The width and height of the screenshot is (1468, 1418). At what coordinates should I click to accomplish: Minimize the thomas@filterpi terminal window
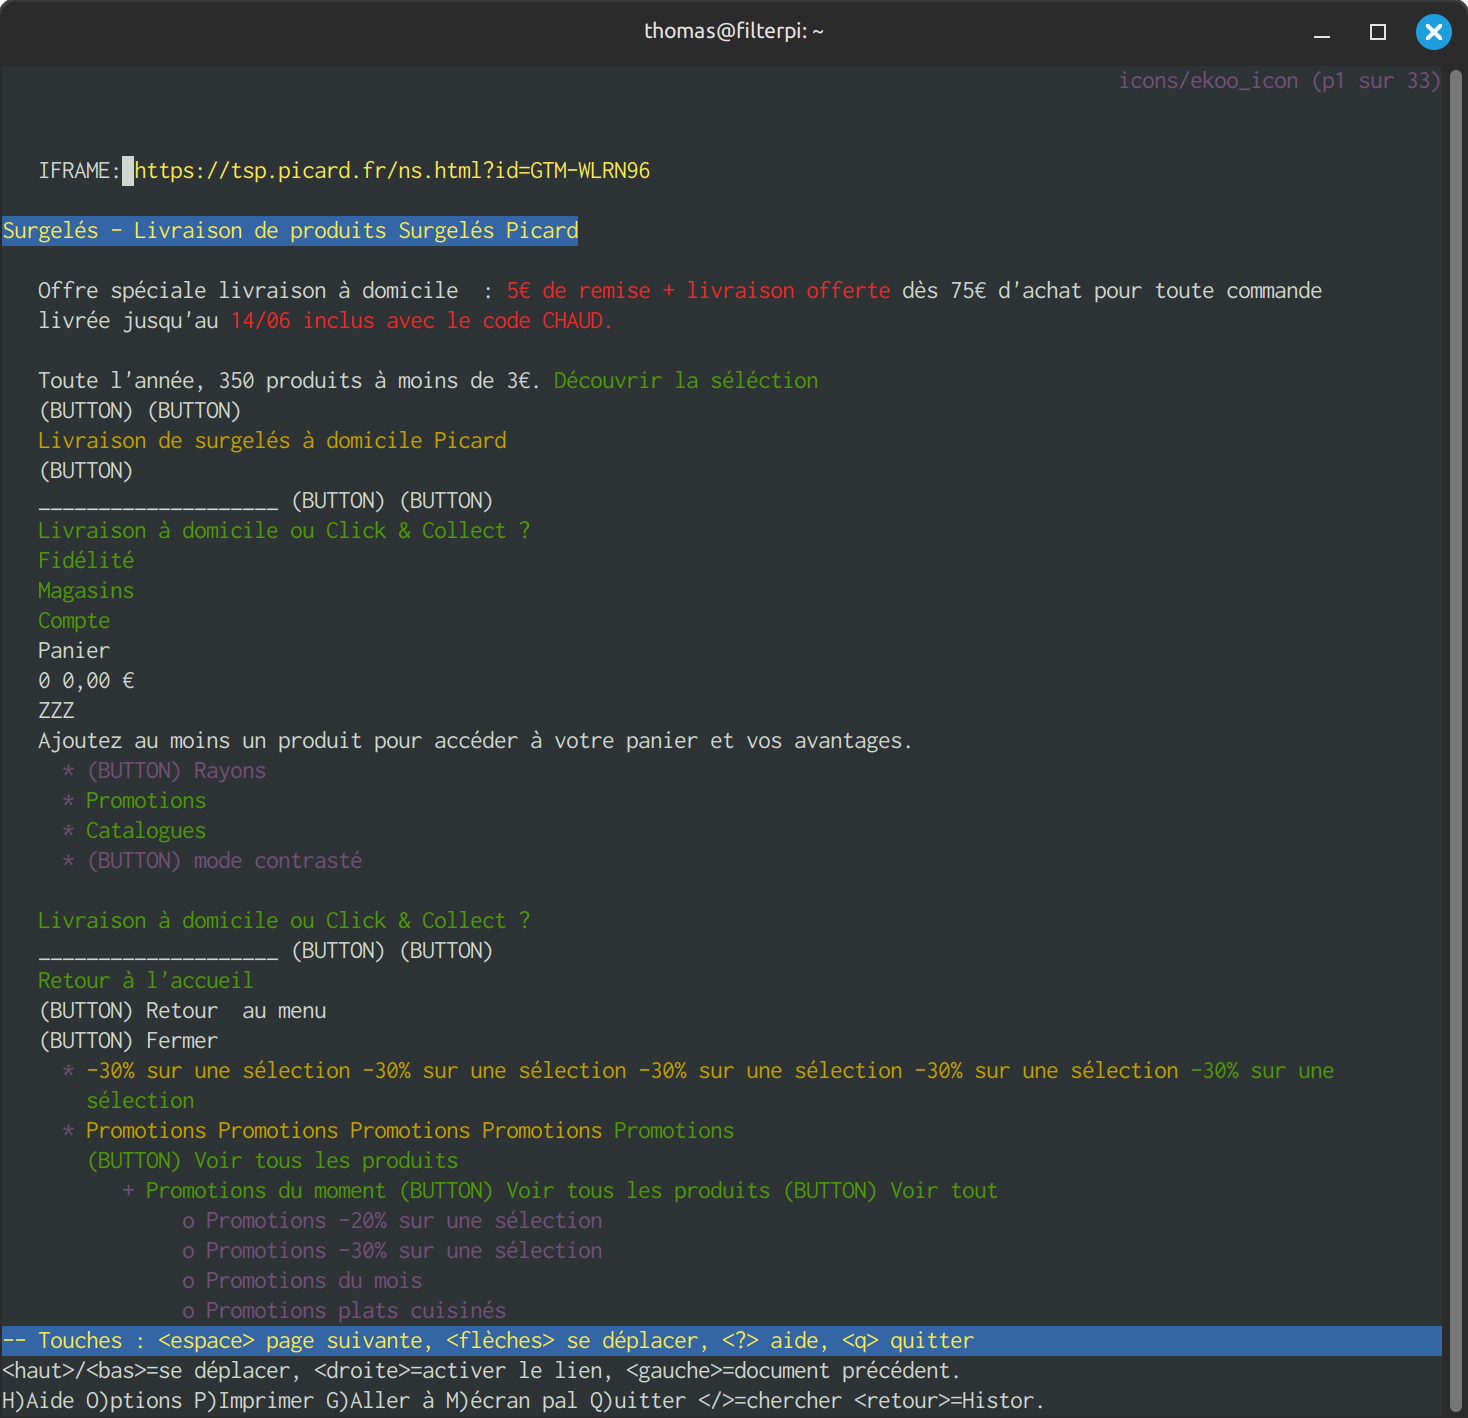tap(1322, 32)
